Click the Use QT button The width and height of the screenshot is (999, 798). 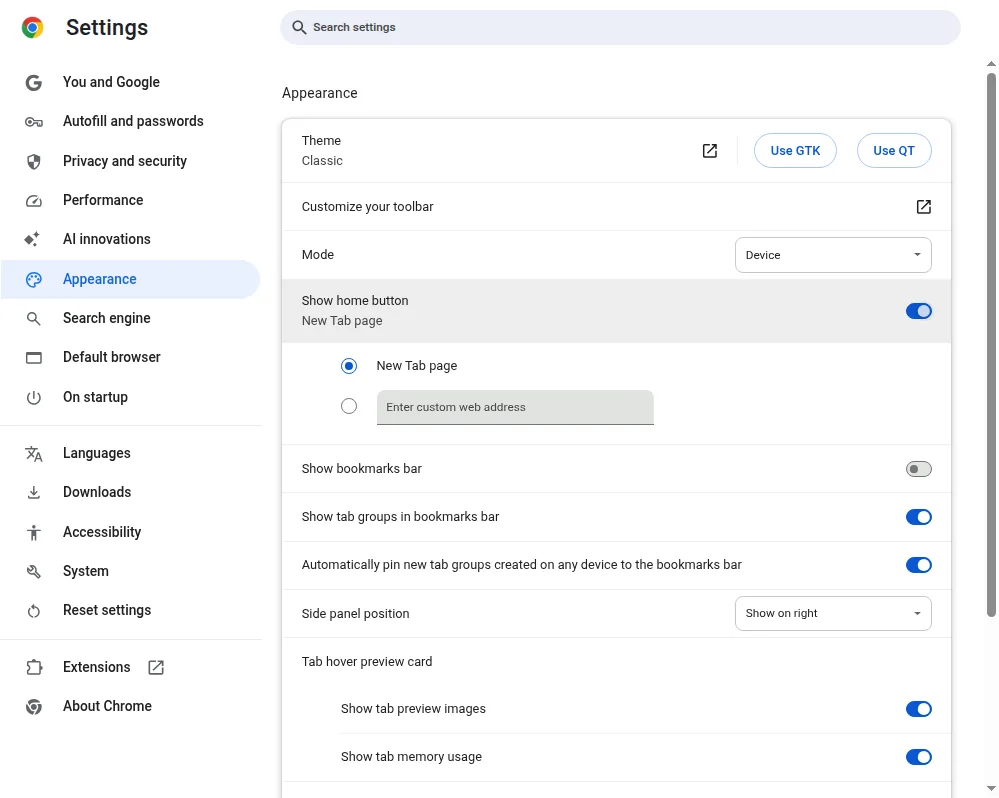pyautogui.click(x=894, y=151)
